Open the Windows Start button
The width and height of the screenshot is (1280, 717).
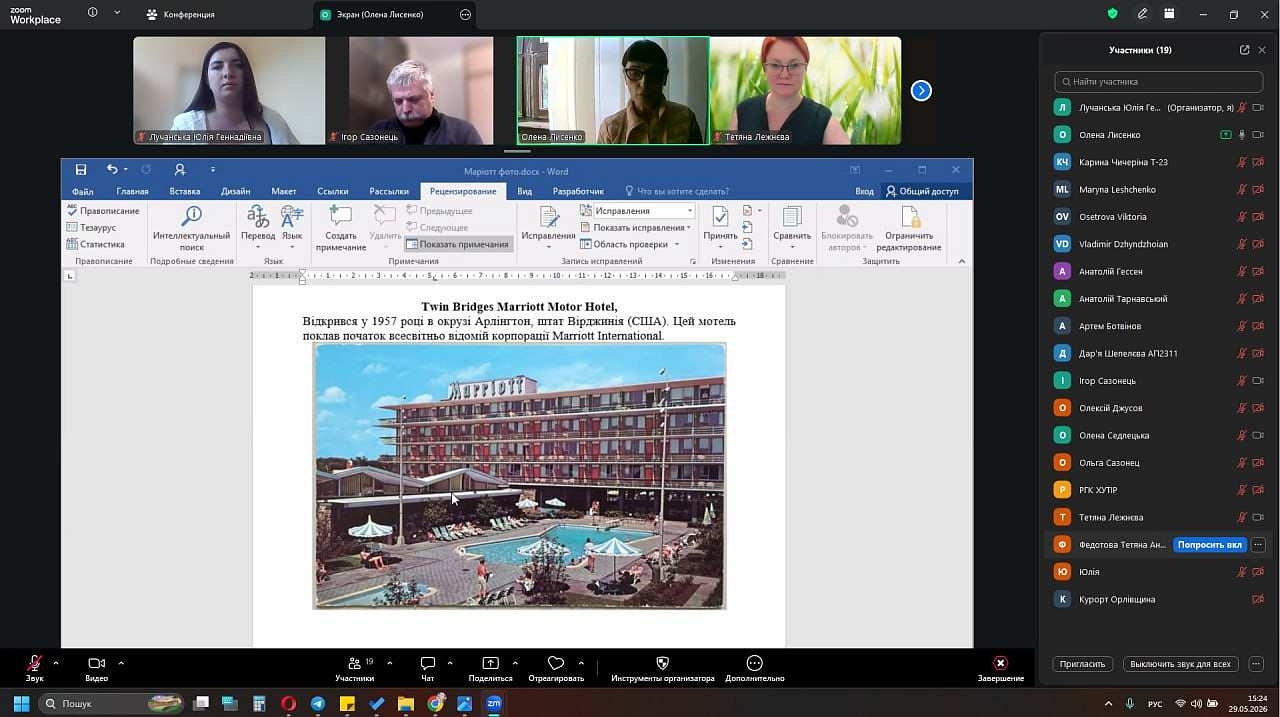coord(21,704)
